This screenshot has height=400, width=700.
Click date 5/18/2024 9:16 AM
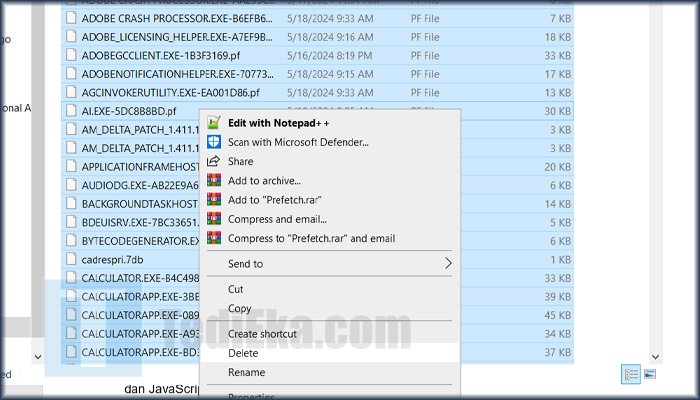pyautogui.click(x=330, y=37)
